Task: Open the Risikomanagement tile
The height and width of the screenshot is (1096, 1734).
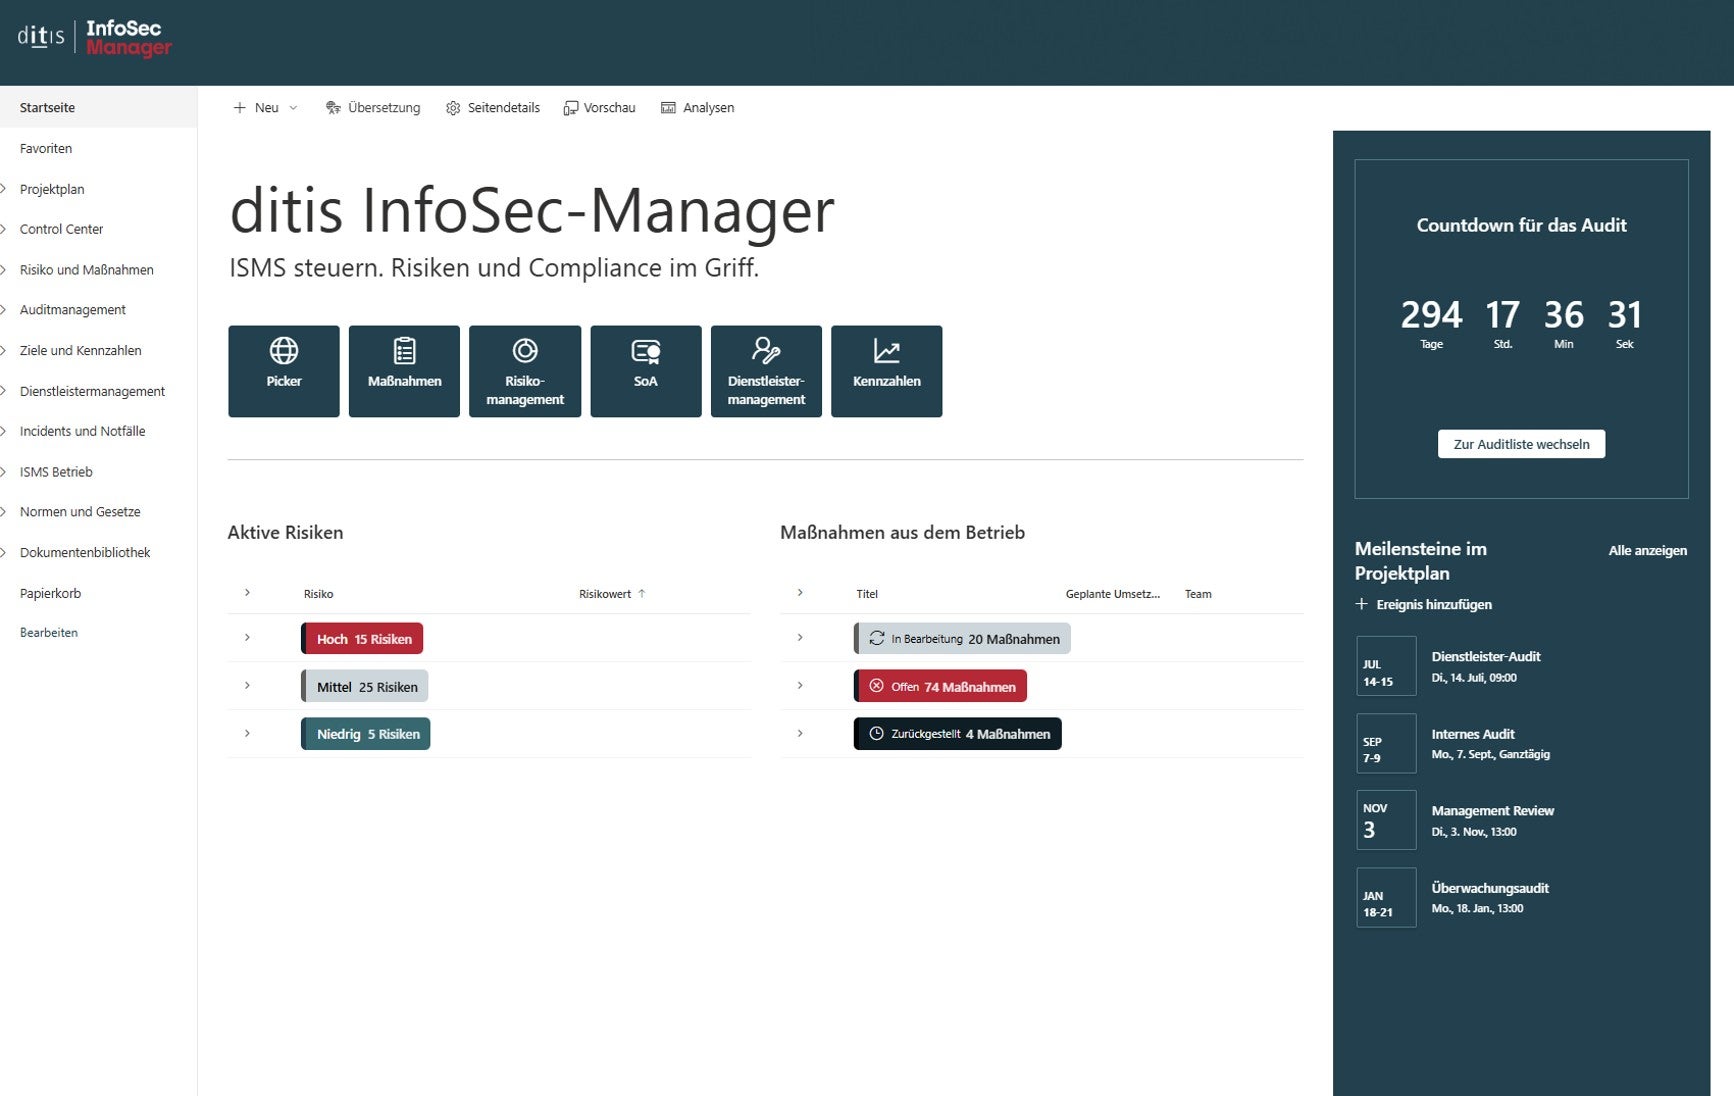Action: point(525,371)
